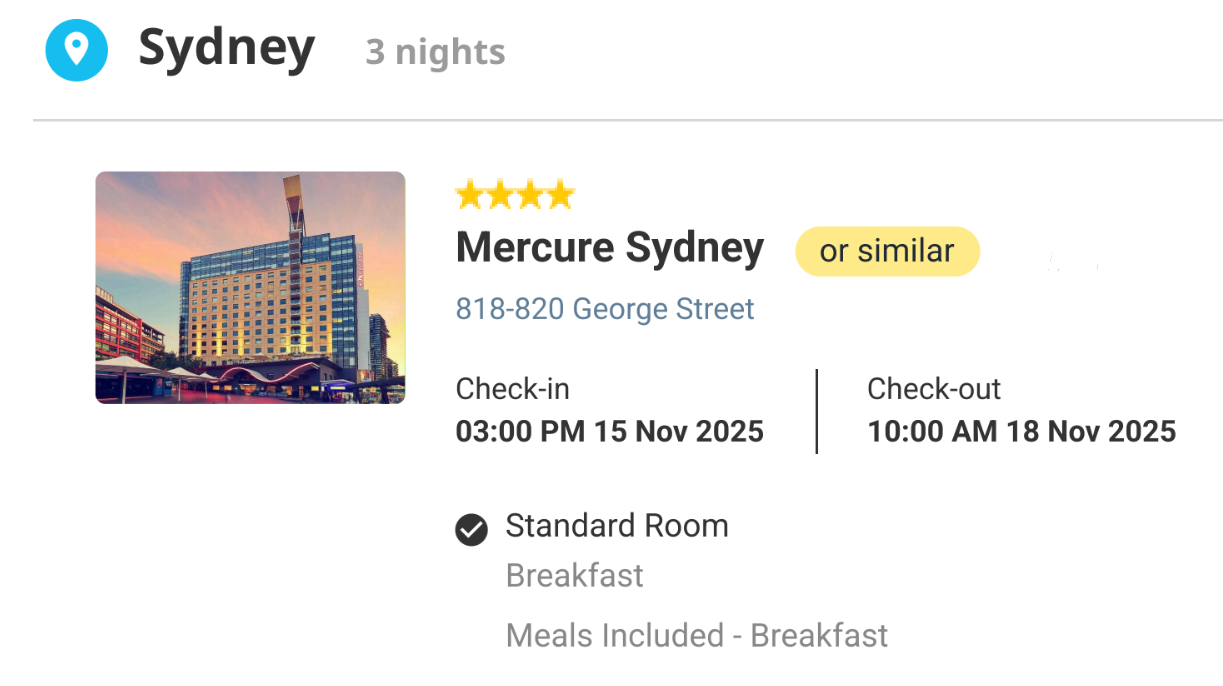Screen dimensions: 1223x686
Task: Click the Sydney destination heading
Action: [227, 49]
